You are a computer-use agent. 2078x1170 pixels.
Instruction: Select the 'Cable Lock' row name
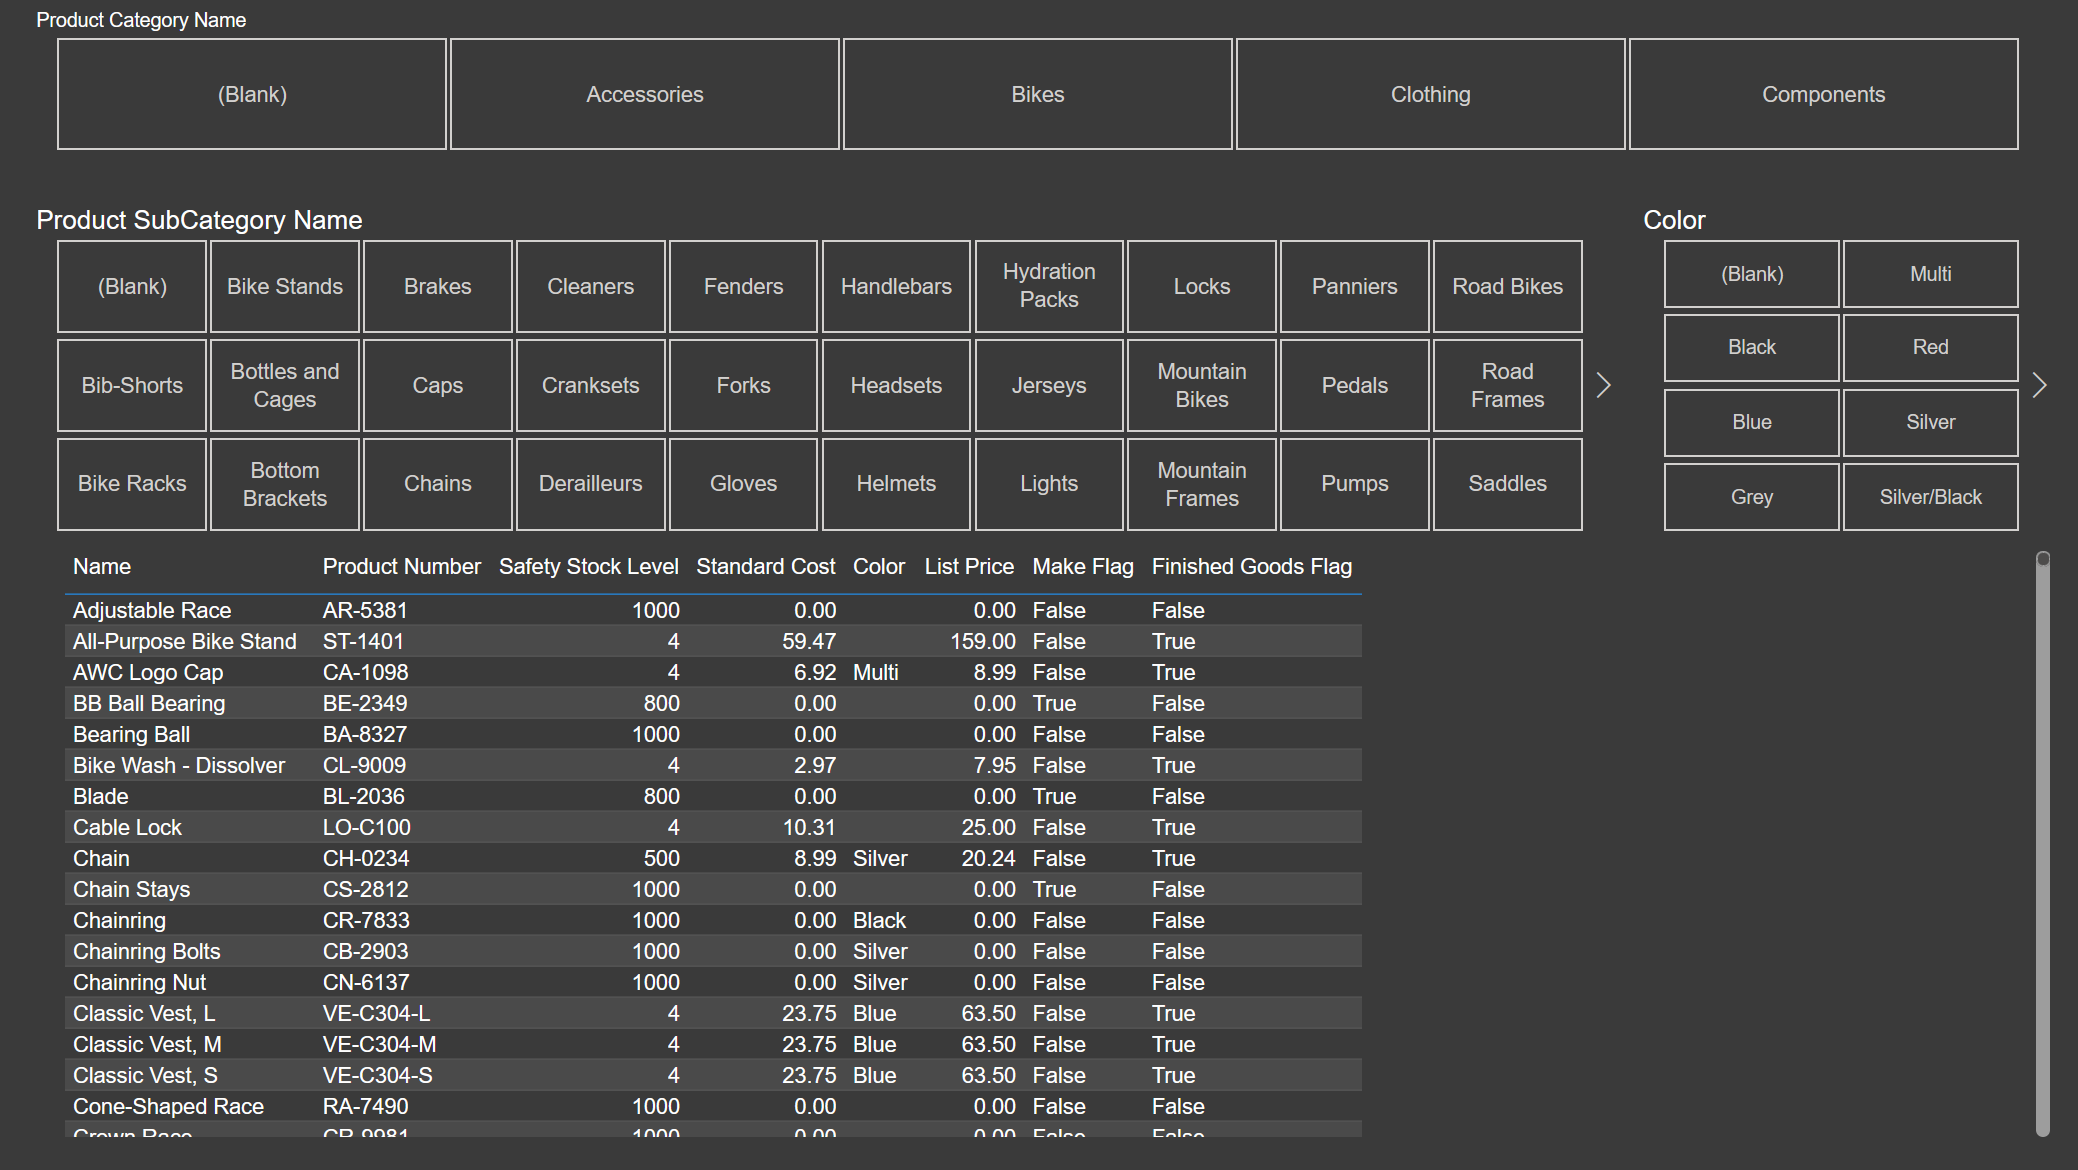(x=128, y=827)
